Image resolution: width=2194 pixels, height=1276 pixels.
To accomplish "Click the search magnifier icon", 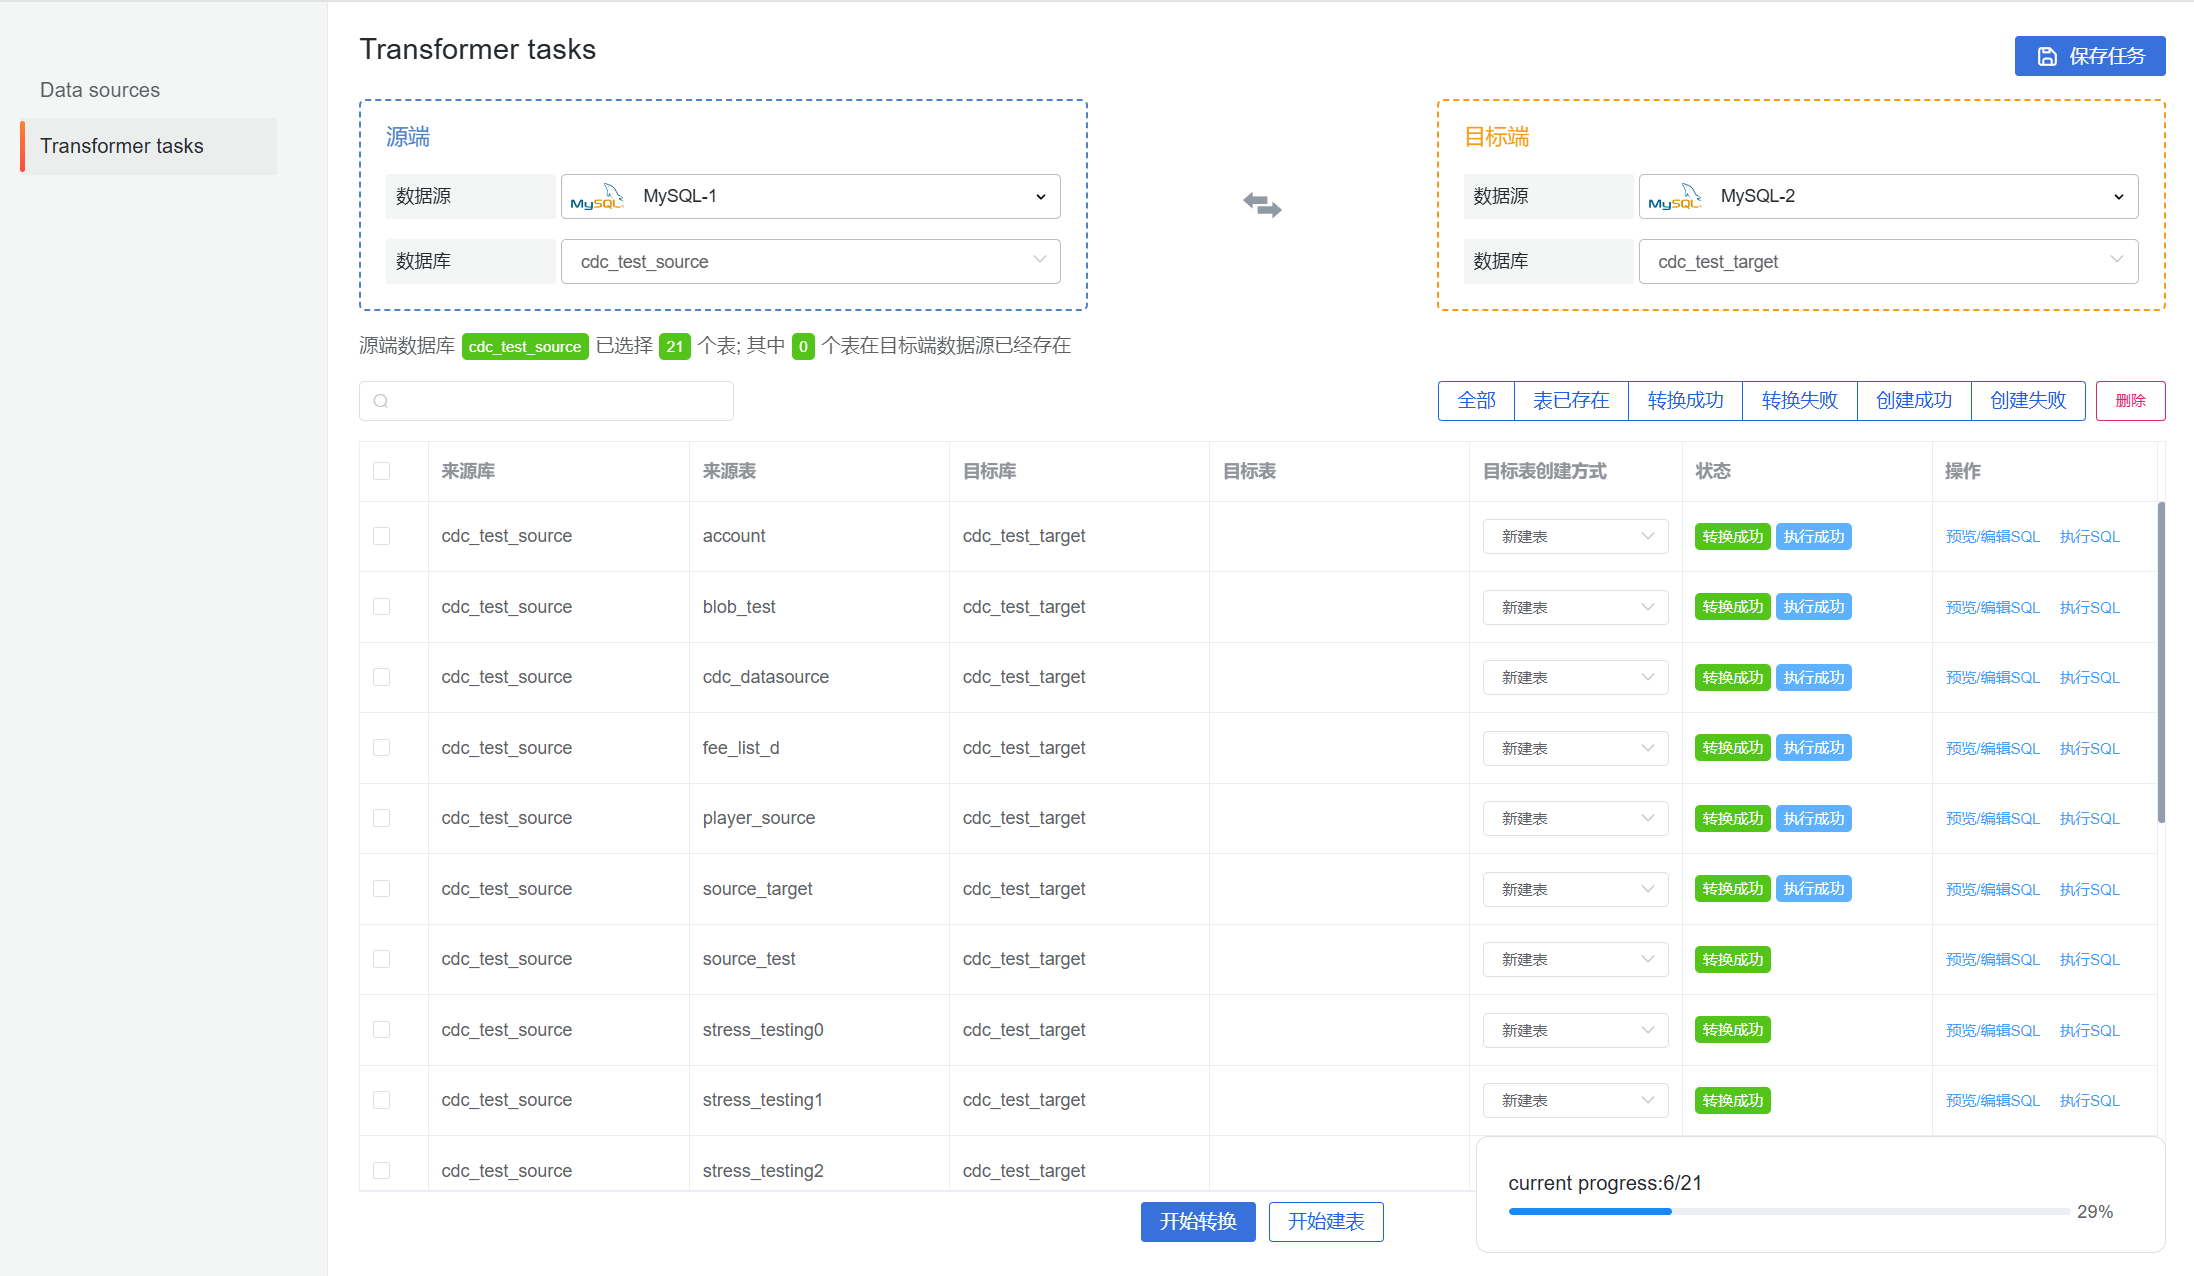I will [381, 401].
